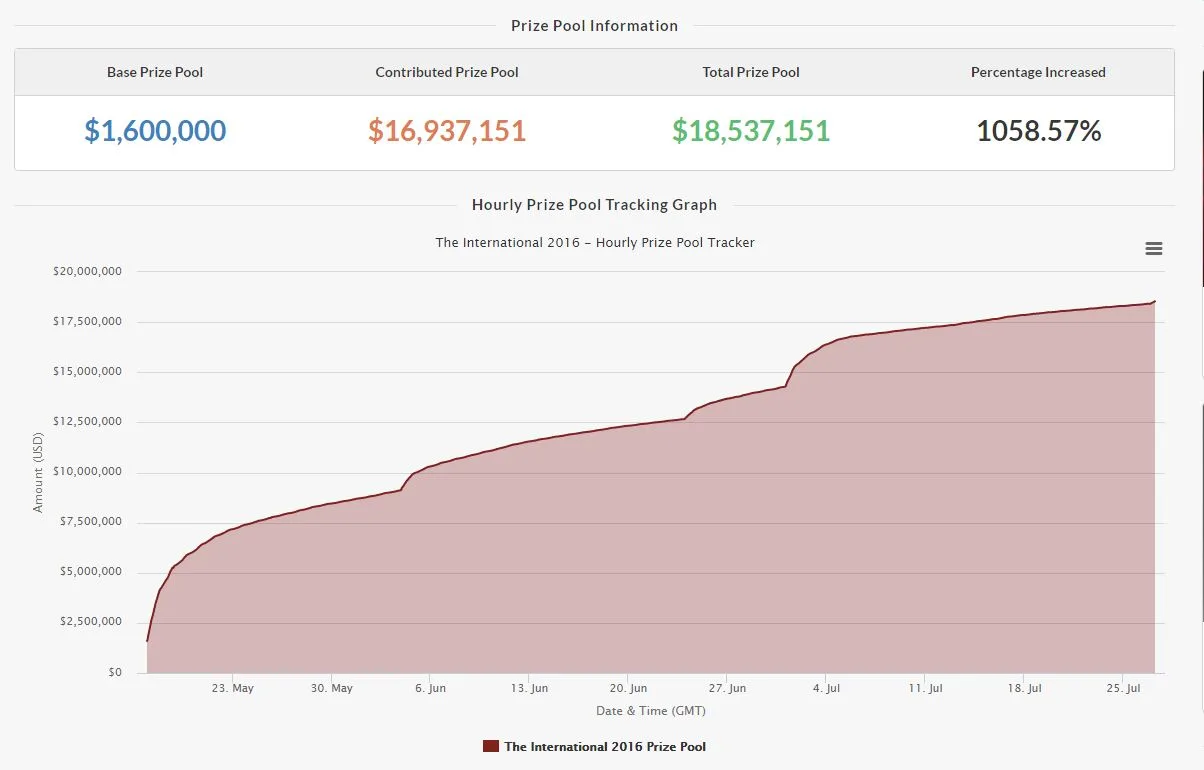The width and height of the screenshot is (1204, 770).
Task: Click the Hourly Prize Pool Tracking Graph heading
Action: point(594,205)
